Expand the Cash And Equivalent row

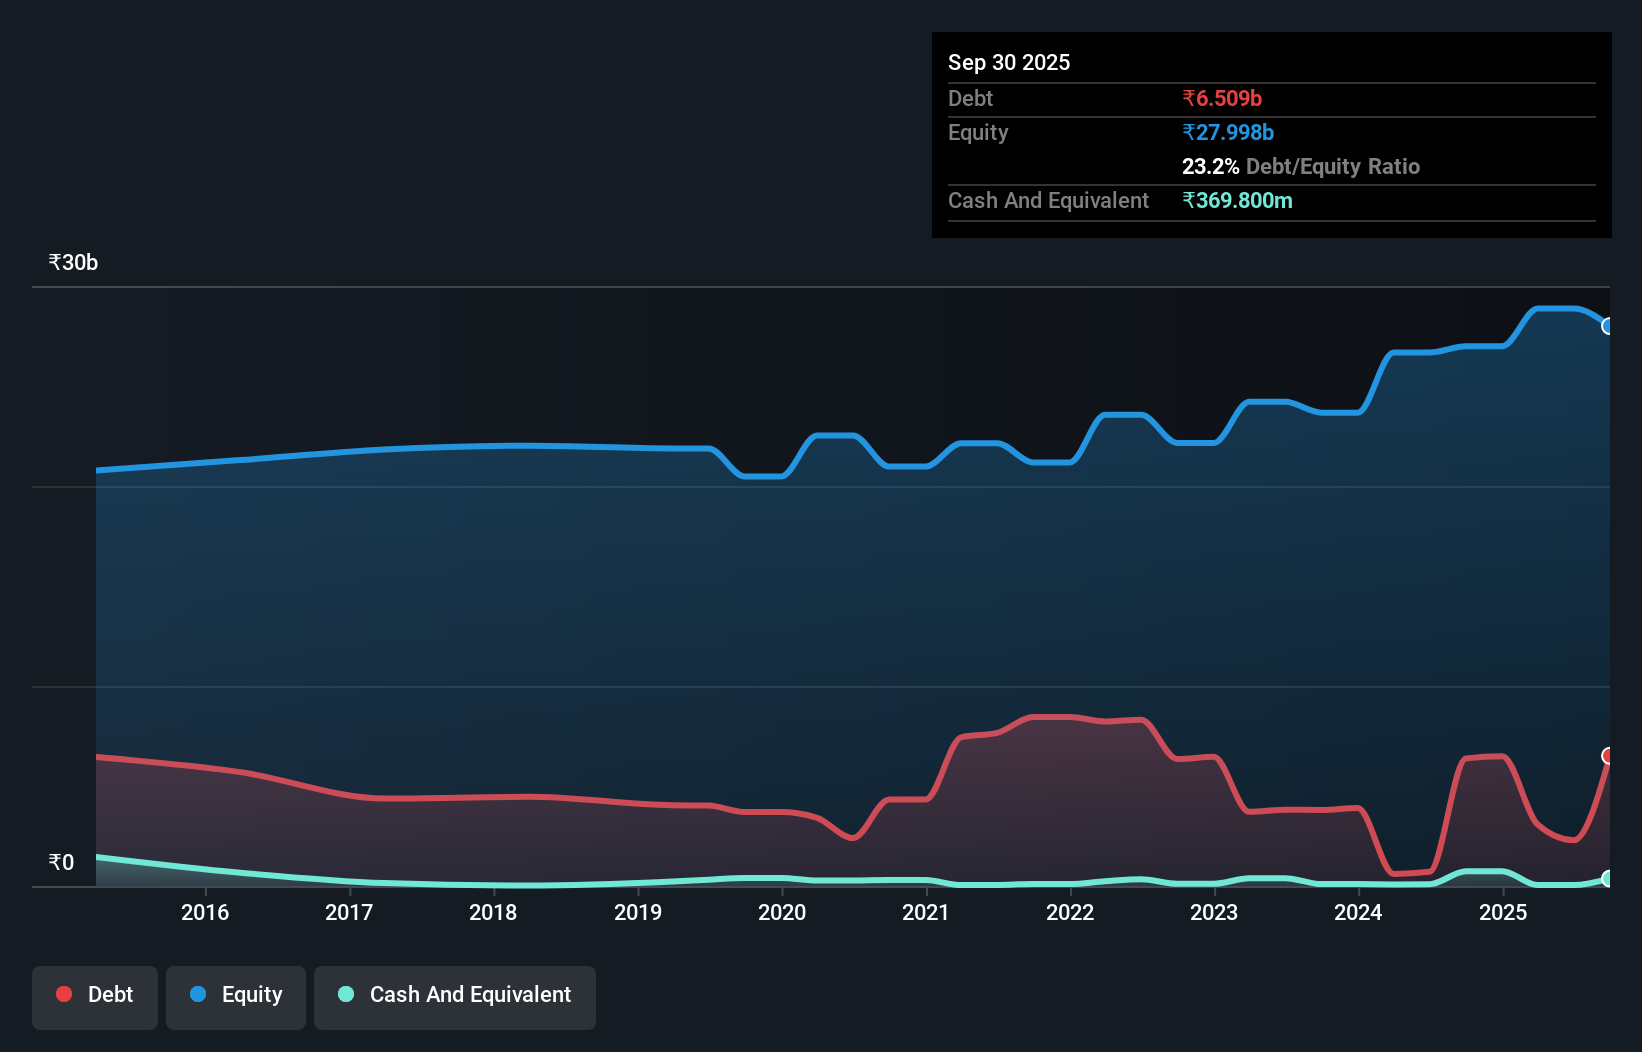[1047, 200]
